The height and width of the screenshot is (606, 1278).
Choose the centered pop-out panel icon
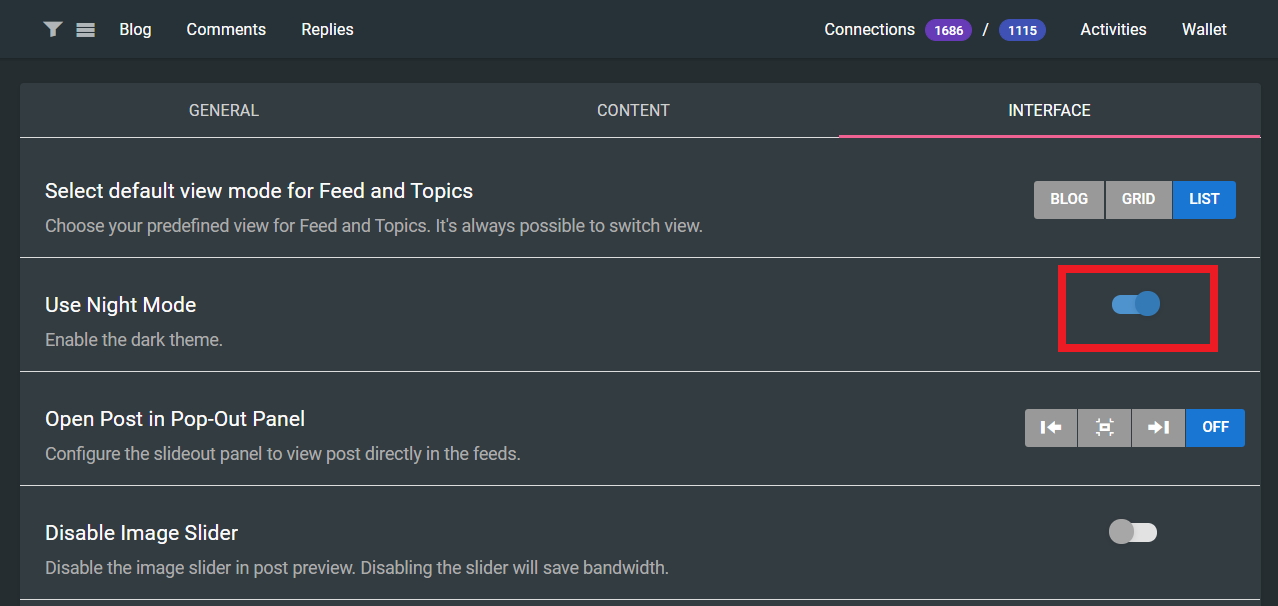click(1105, 427)
